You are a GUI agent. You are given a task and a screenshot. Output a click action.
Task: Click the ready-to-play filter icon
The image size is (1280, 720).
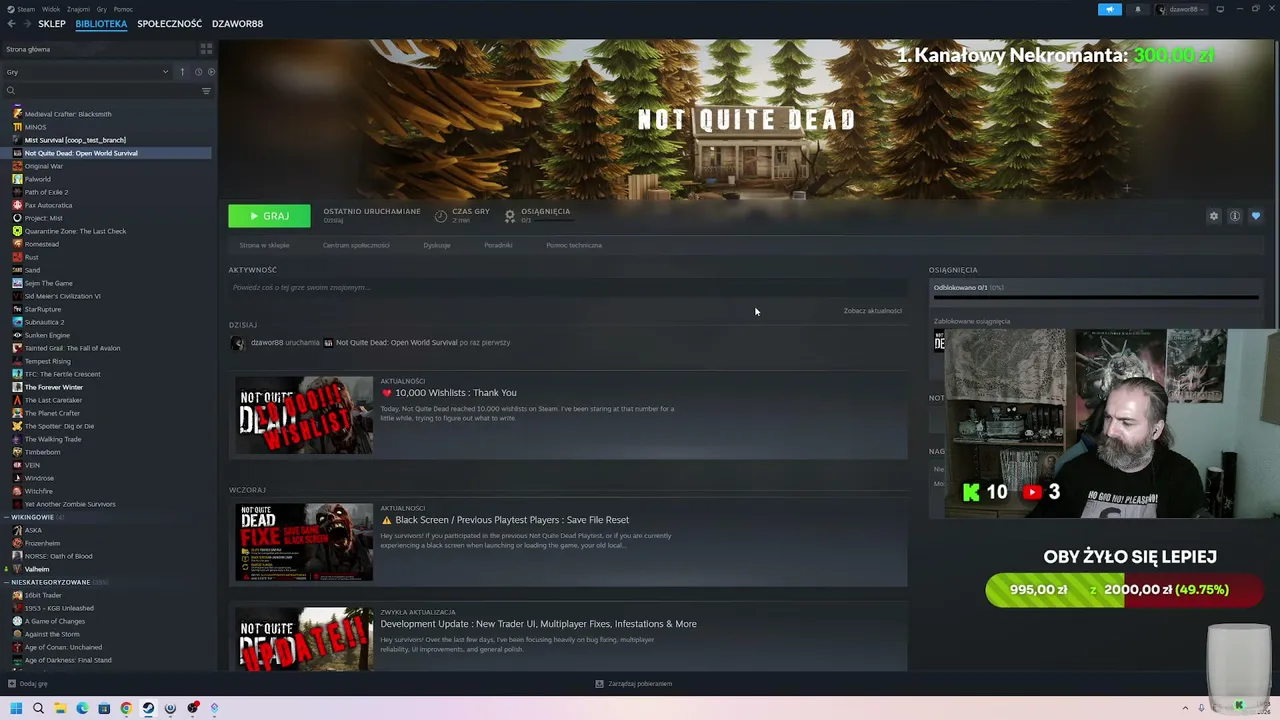point(211,72)
